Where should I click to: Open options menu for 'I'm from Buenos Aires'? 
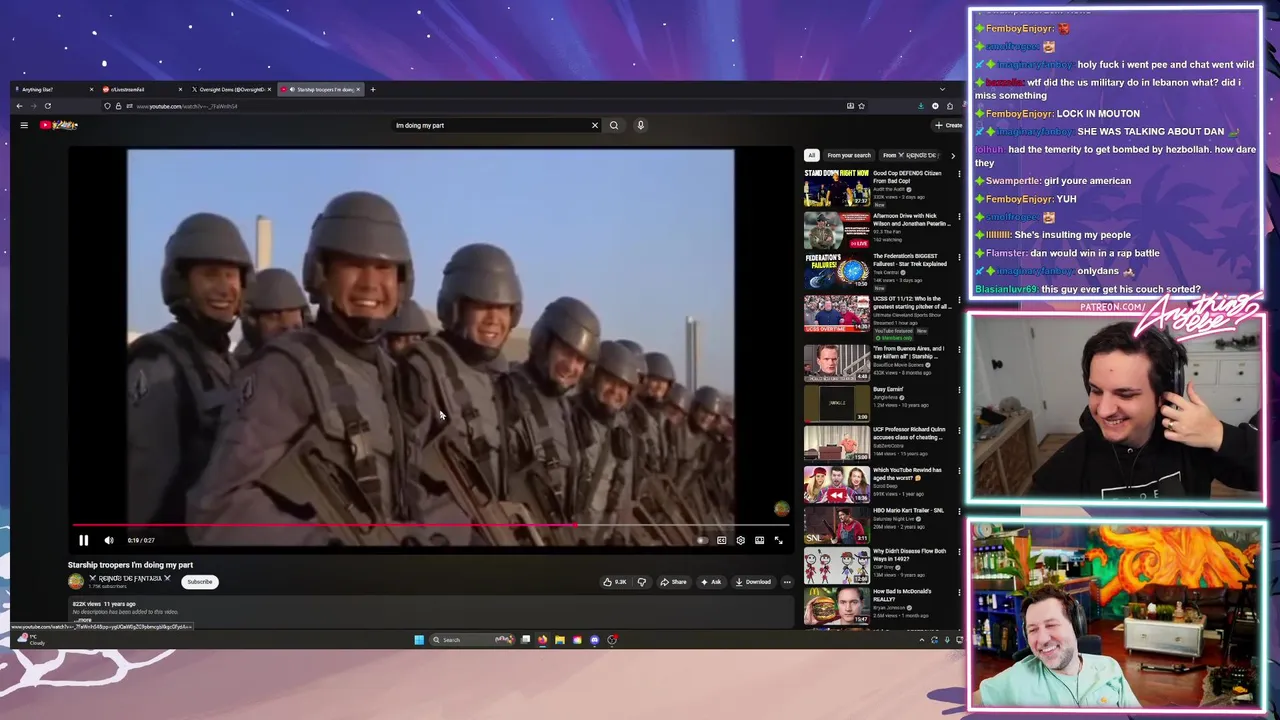(x=959, y=349)
